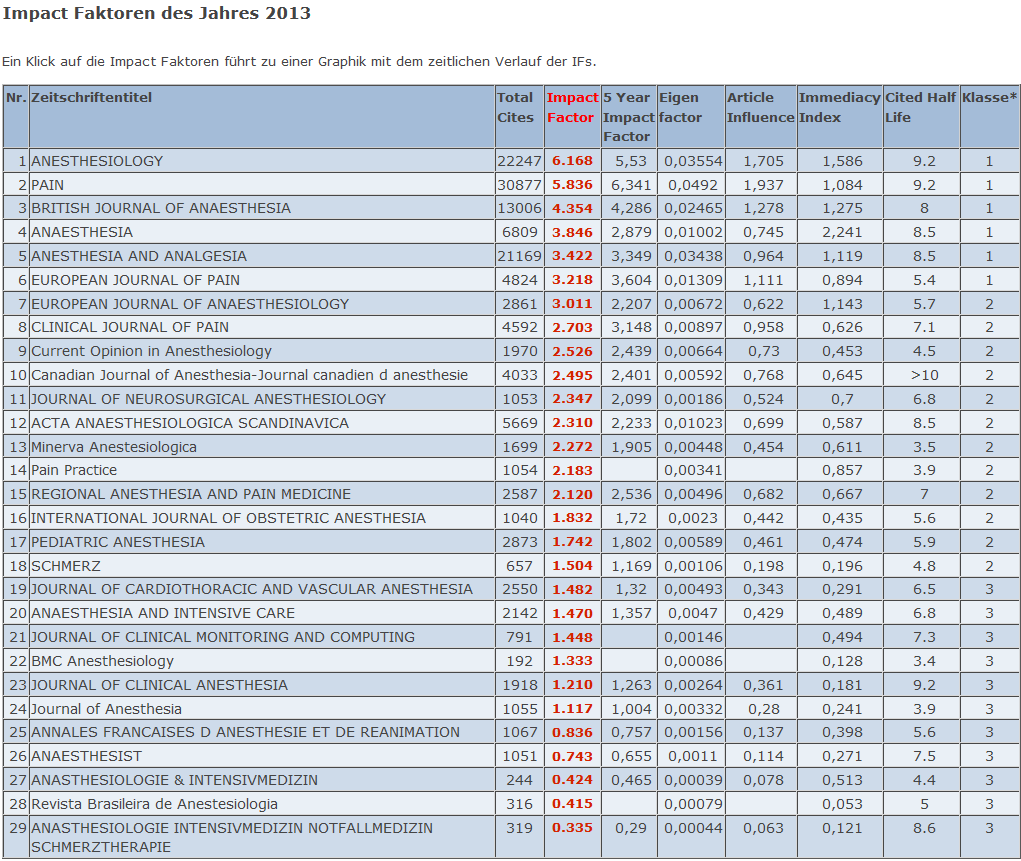
Task: Click the Klasse* column header
Action: (x=989, y=98)
